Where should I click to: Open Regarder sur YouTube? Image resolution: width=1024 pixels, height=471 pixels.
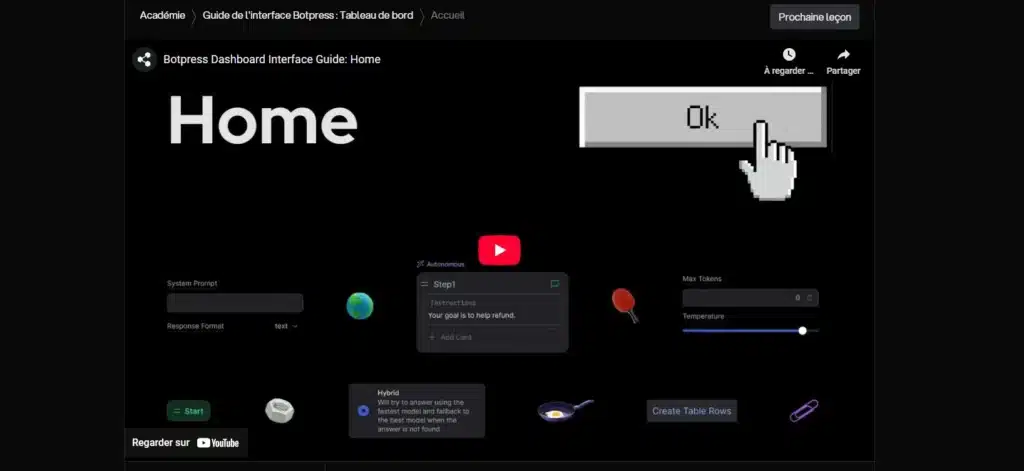click(x=185, y=442)
